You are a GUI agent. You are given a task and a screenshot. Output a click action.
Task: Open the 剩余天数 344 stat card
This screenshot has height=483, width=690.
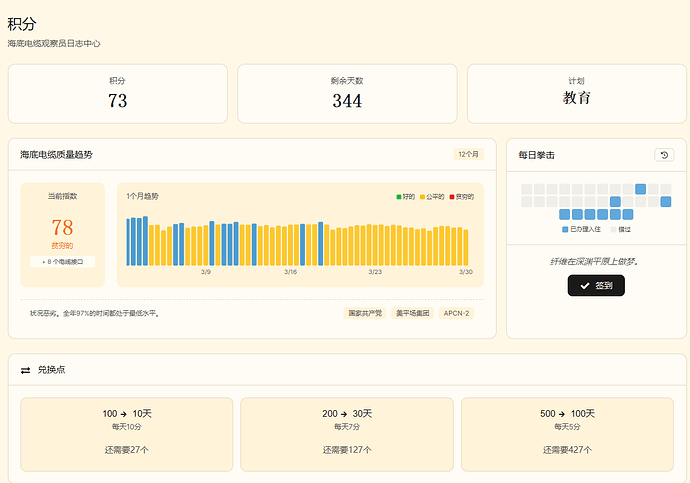(347, 94)
